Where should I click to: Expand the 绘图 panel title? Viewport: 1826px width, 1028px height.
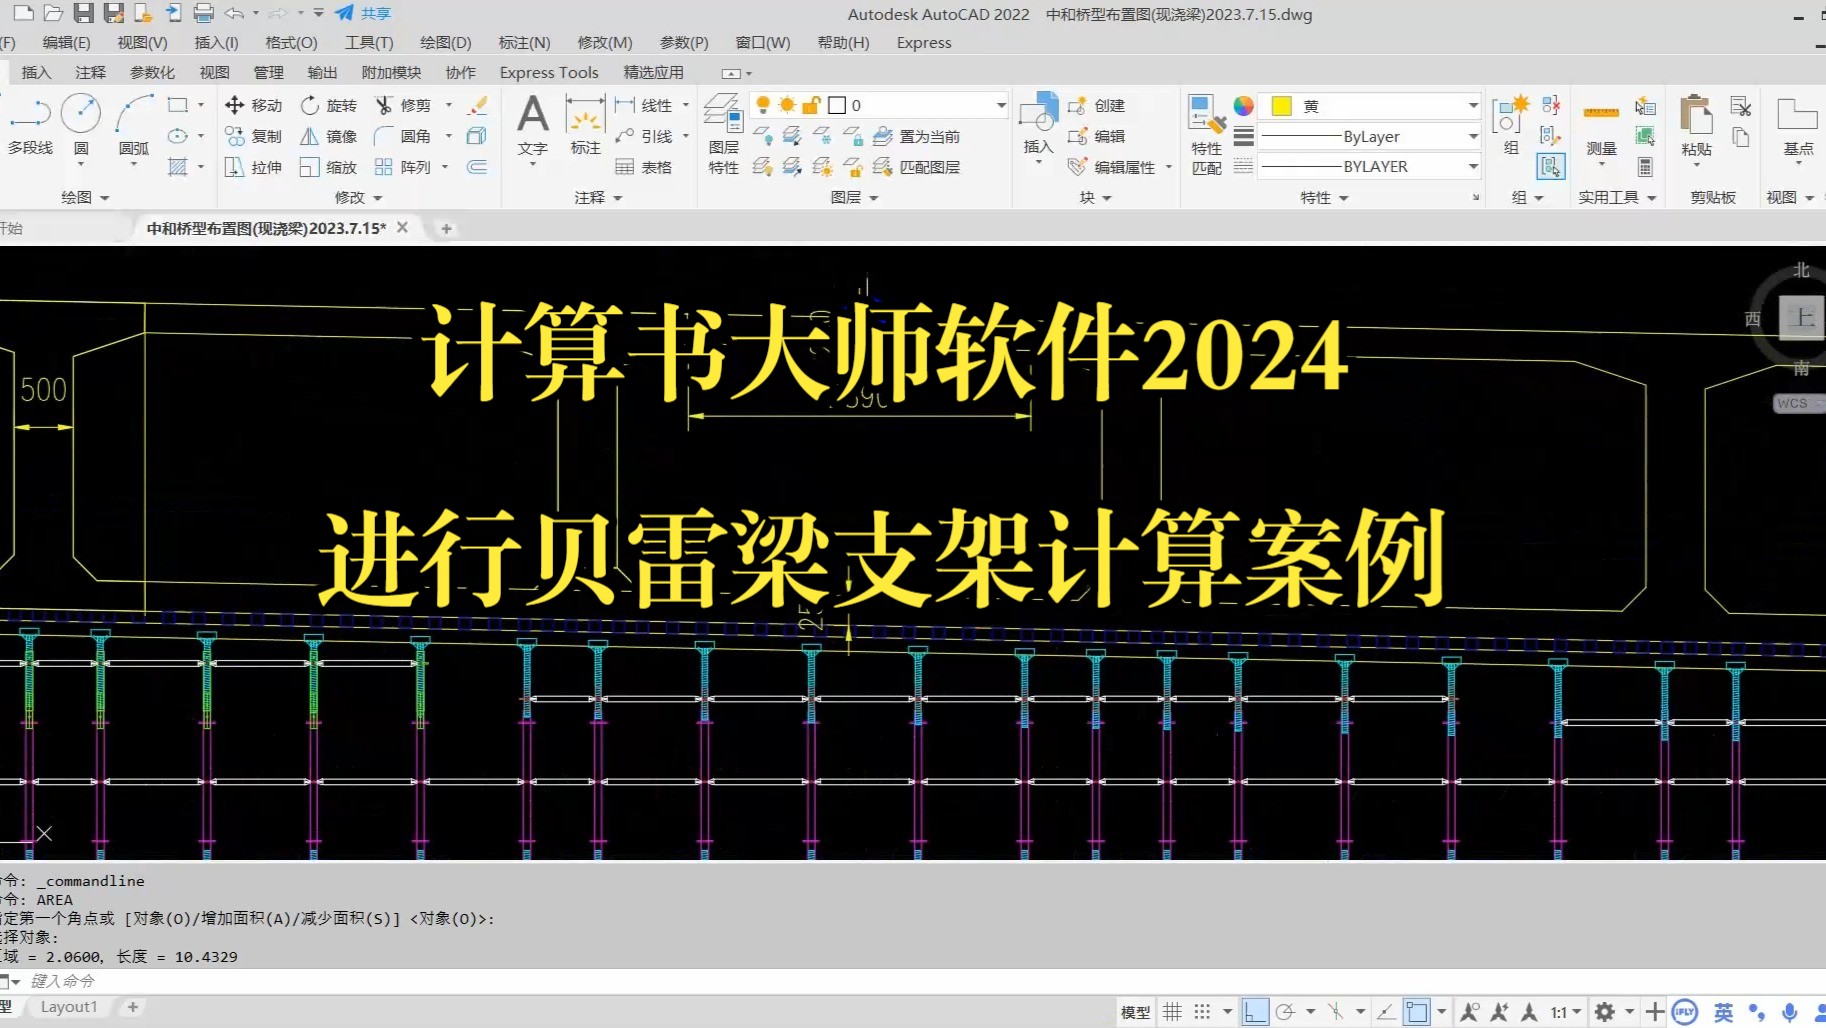click(x=85, y=198)
